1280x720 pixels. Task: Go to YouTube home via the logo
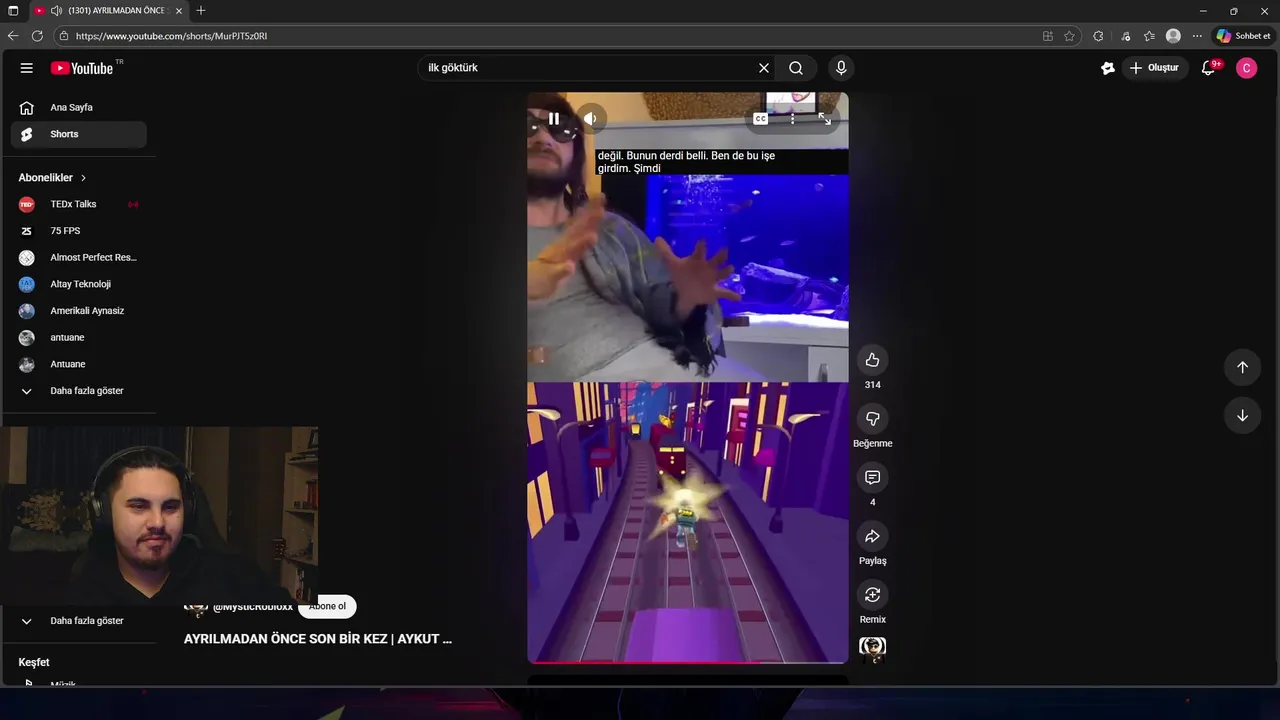pos(82,68)
